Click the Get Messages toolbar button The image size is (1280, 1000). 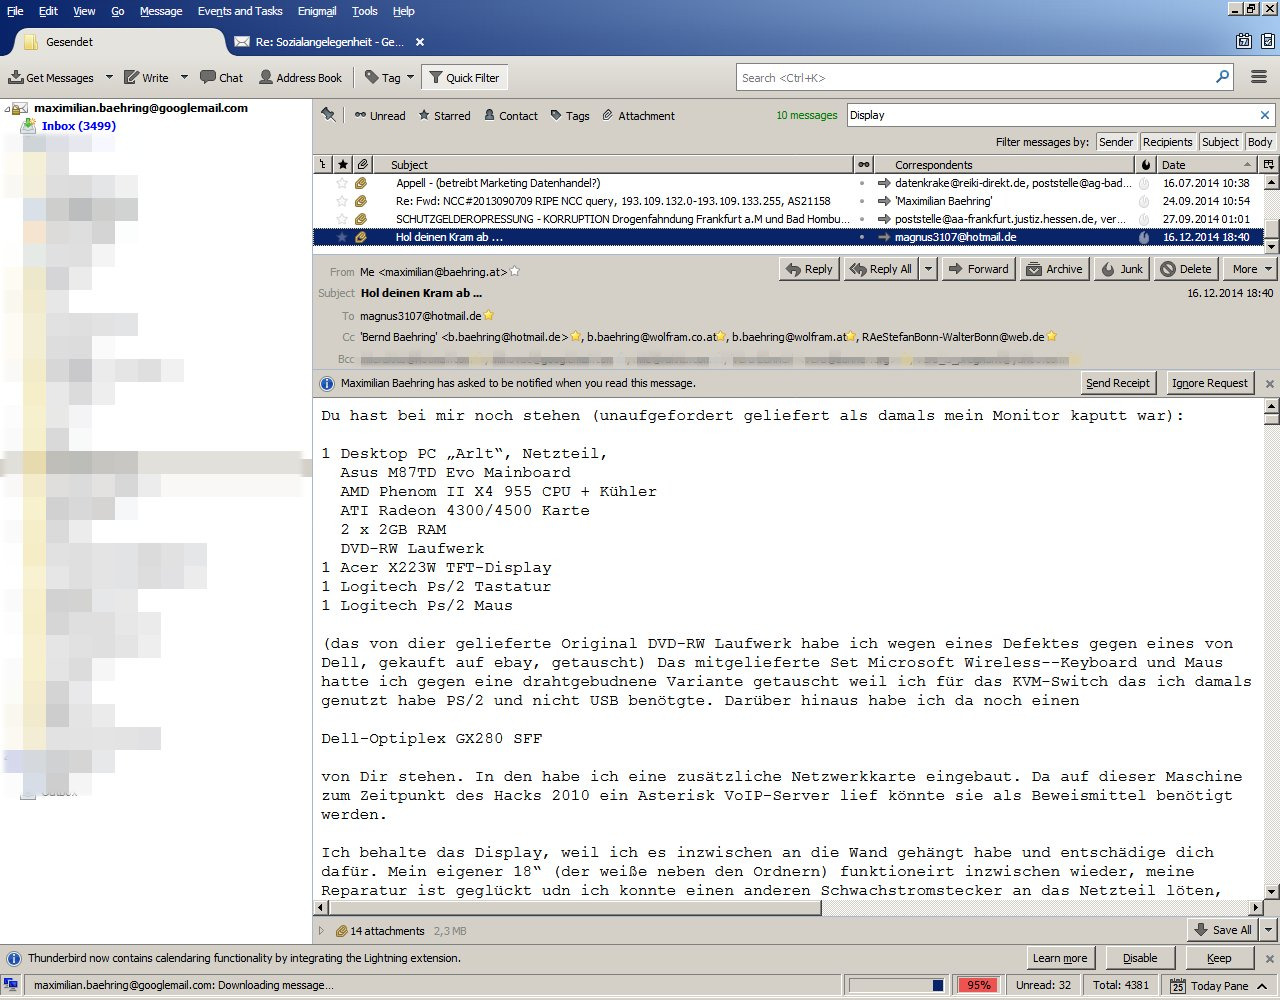(51, 77)
